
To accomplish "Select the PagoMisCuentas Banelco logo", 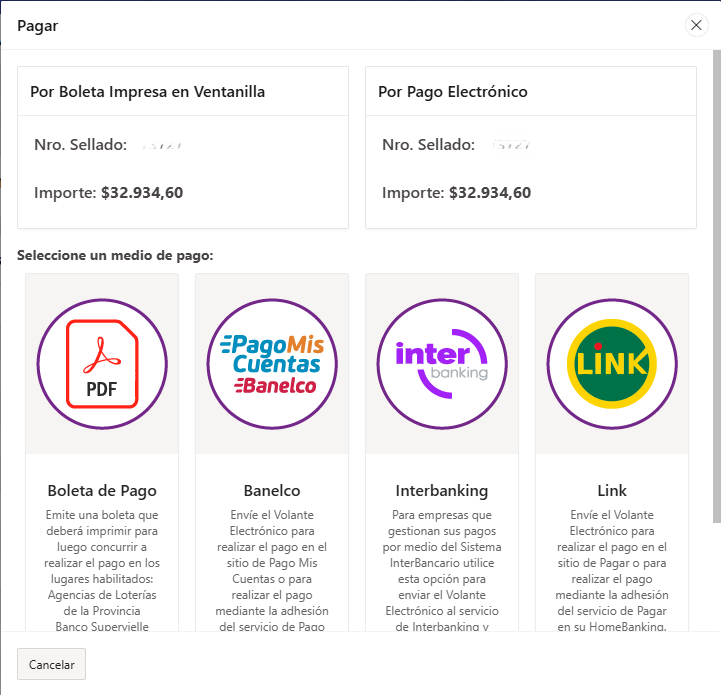I will tap(272, 363).
